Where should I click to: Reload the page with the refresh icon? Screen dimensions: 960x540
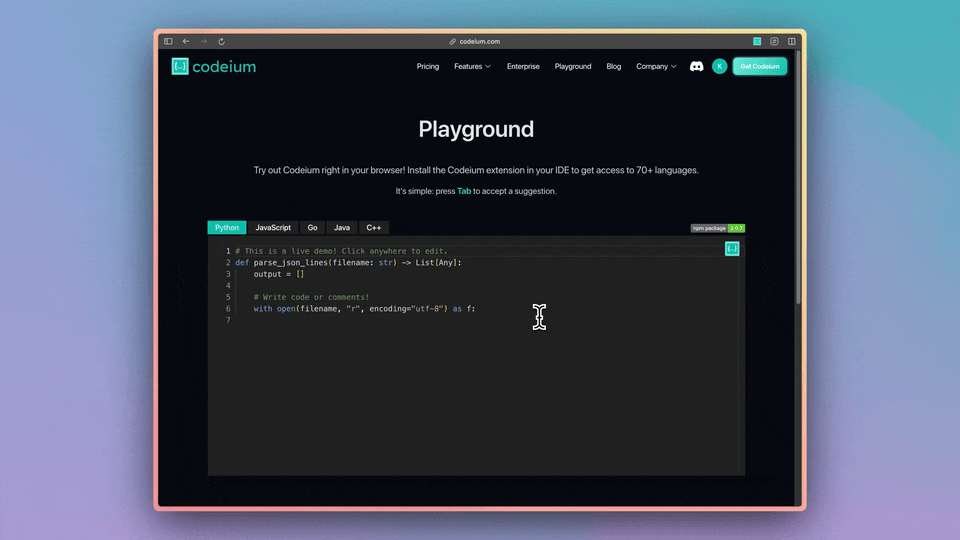coord(222,41)
